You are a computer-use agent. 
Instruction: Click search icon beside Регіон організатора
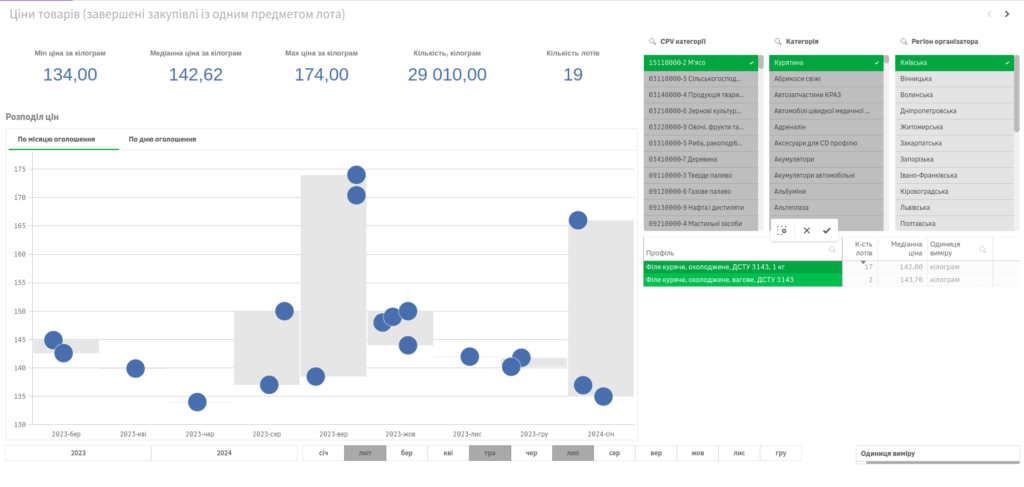(x=903, y=42)
